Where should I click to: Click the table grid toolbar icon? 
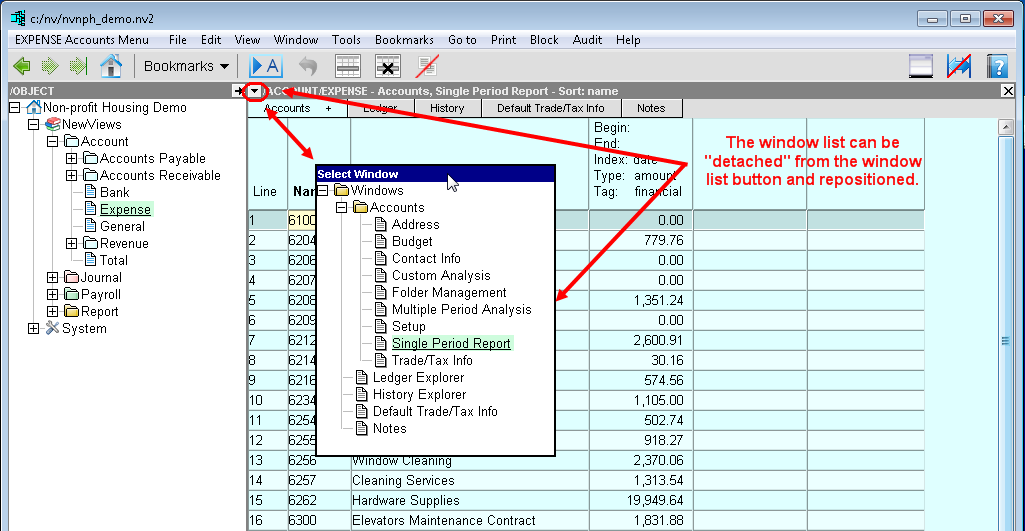pyautogui.click(x=347, y=67)
